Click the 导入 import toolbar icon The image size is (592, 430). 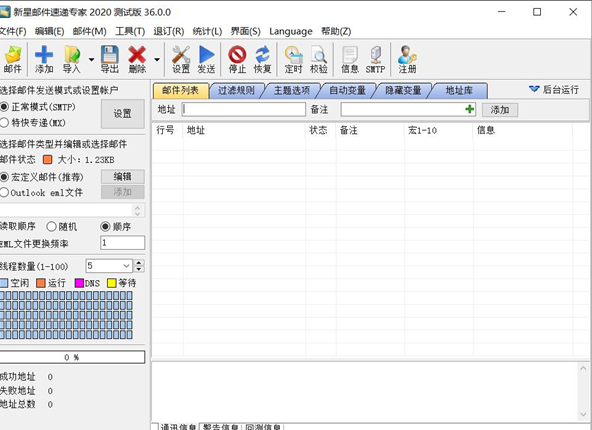(72, 59)
